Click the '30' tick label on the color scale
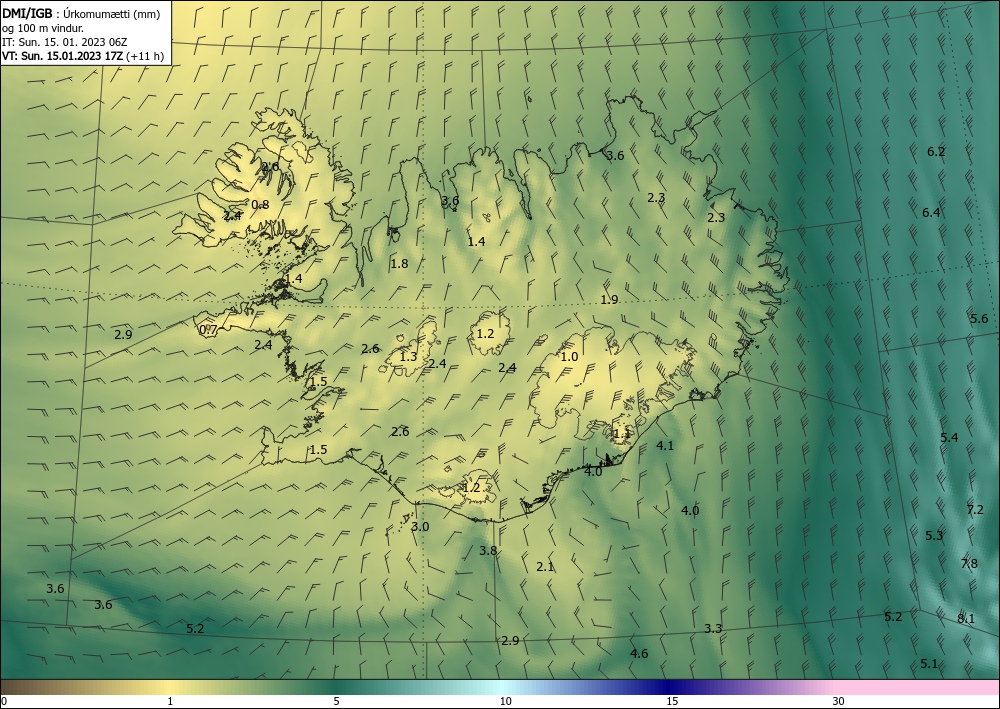The image size is (1000, 709). tap(839, 701)
